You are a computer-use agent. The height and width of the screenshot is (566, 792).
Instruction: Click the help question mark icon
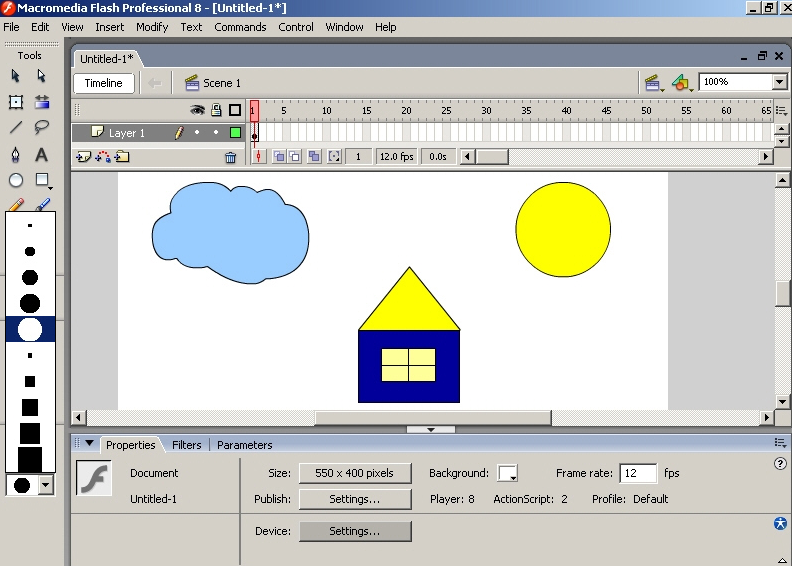click(x=780, y=464)
